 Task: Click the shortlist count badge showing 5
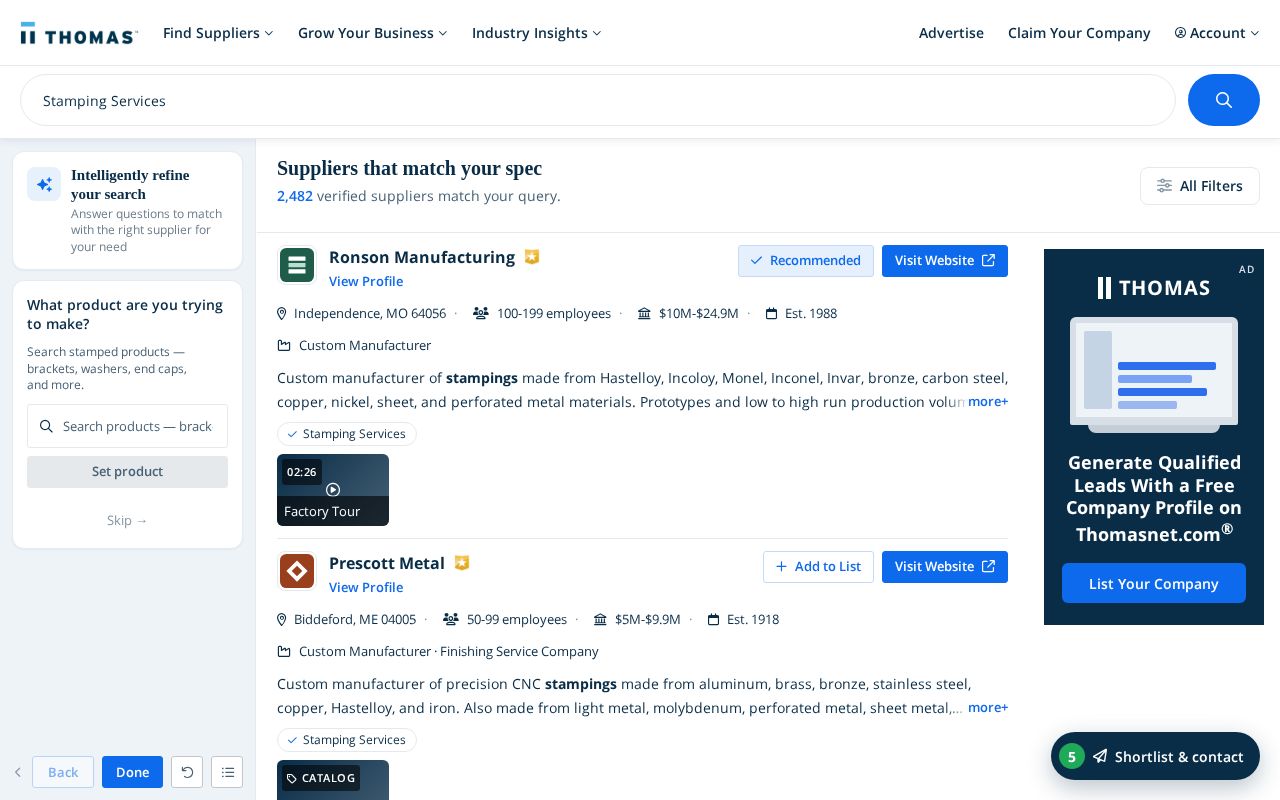1072,756
